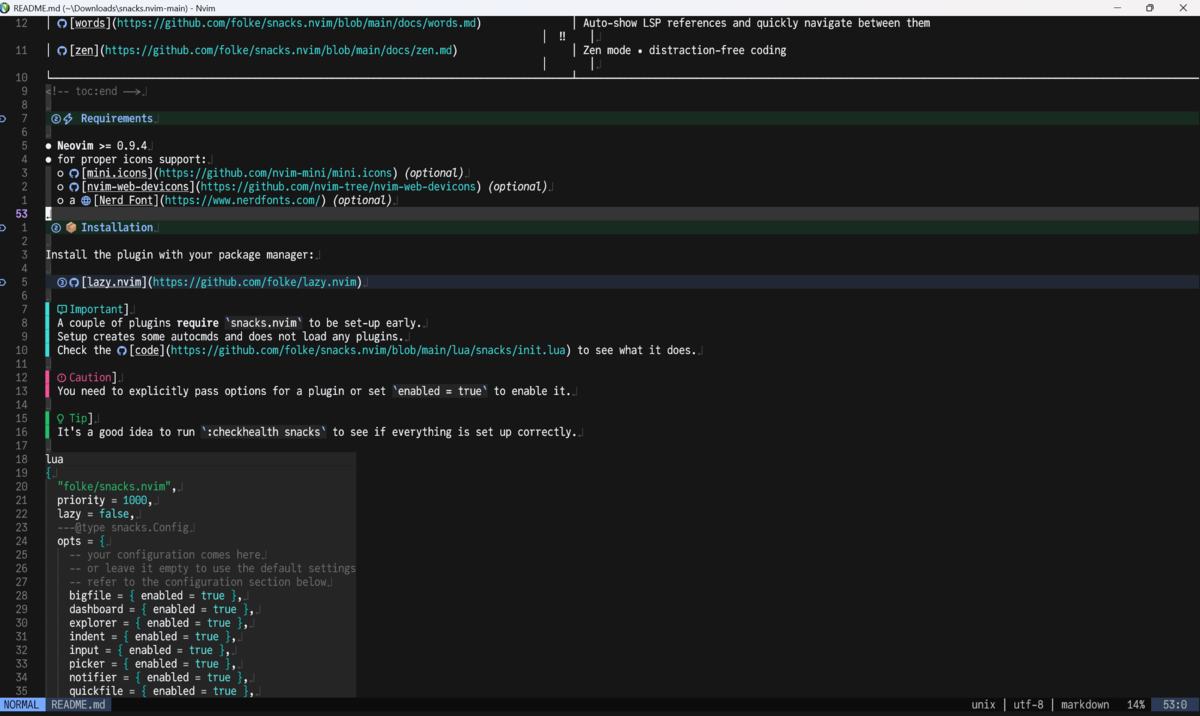This screenshot has height=716, width=1200.
Task: Click the NORMAL mode indicator
Action: pyautogui.click(x=21, y=705)
